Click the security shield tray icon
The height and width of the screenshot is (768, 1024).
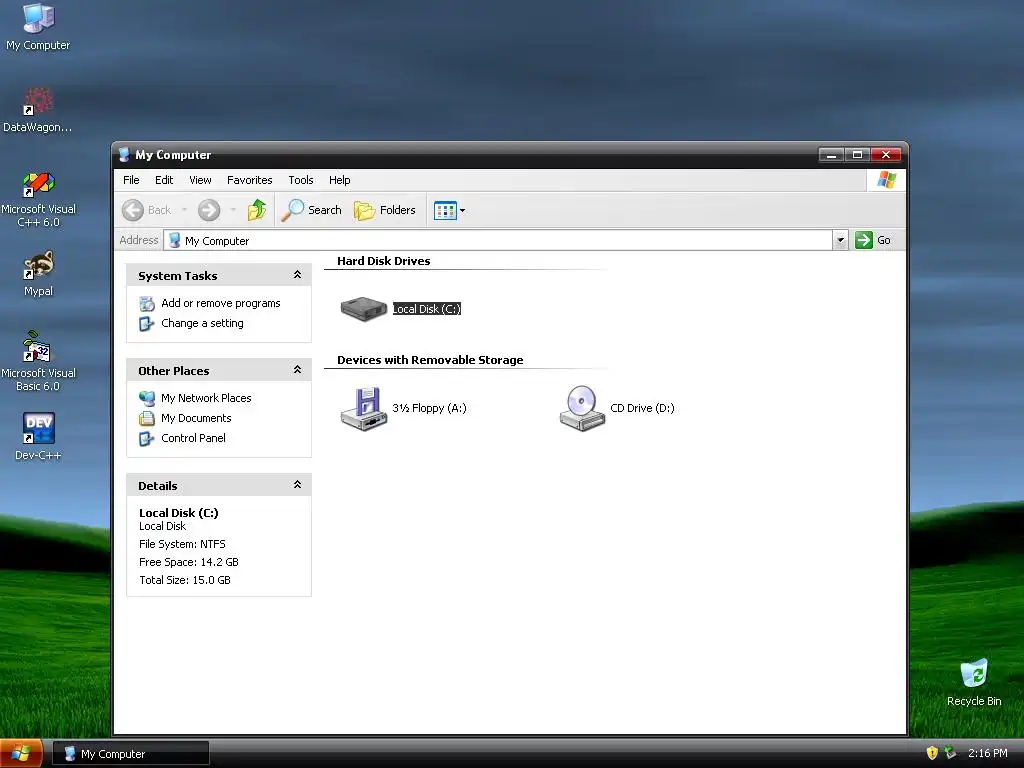click(932, 753)
